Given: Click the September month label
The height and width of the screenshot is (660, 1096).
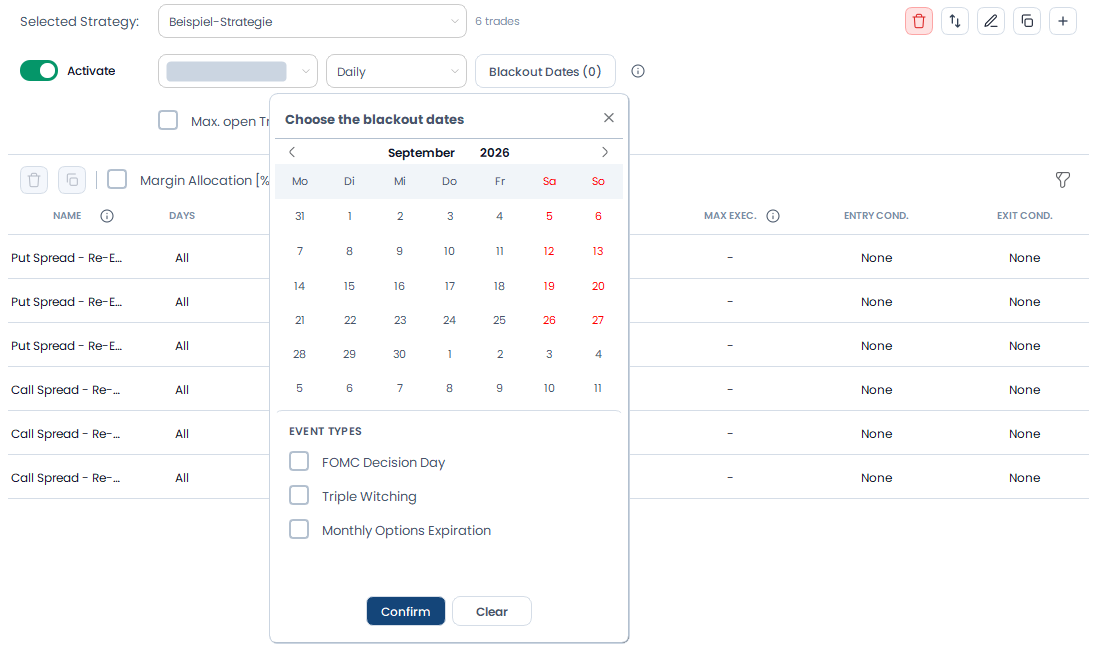Looking at the screenshot, I should pyautogui.click(x=421, y=152).
